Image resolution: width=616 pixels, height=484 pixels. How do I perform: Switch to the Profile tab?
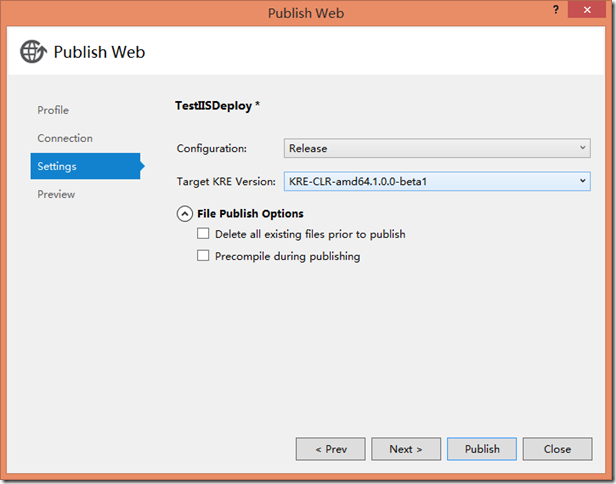(53, 110)
